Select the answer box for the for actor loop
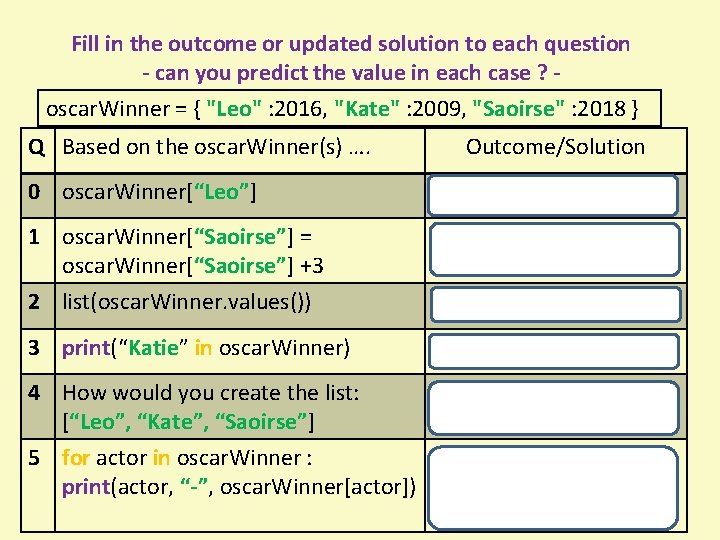Viewport: 720px width, 540px height. 553,488
